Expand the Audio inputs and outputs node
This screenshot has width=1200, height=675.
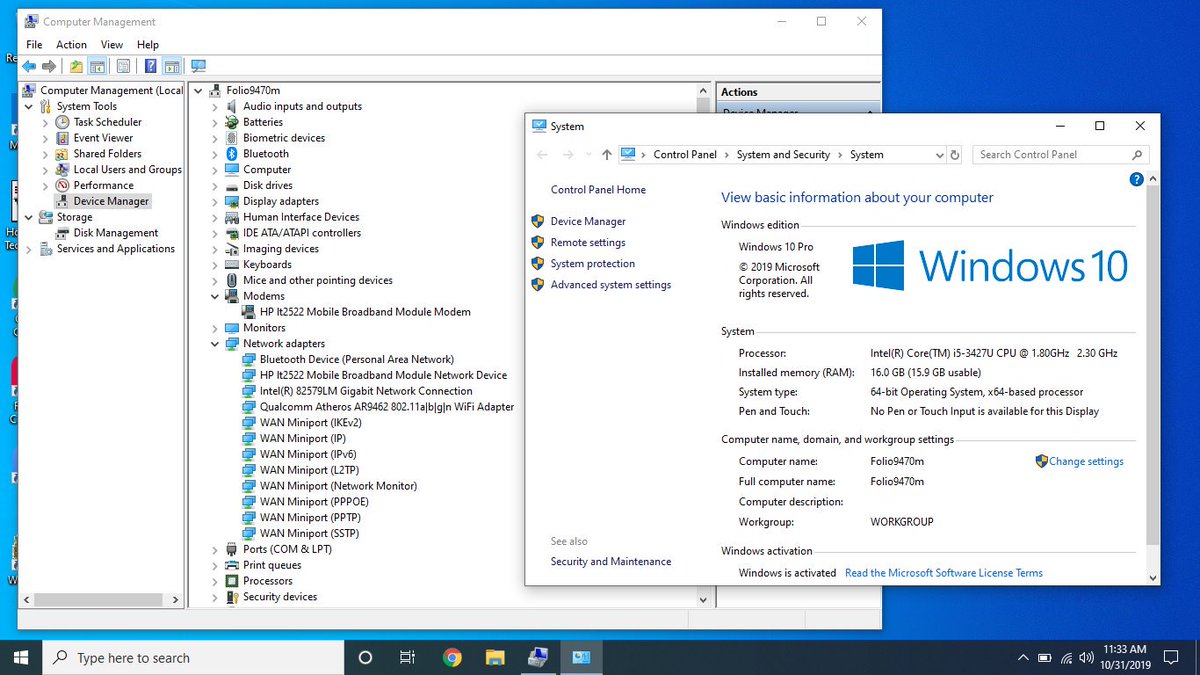[215, 106]
